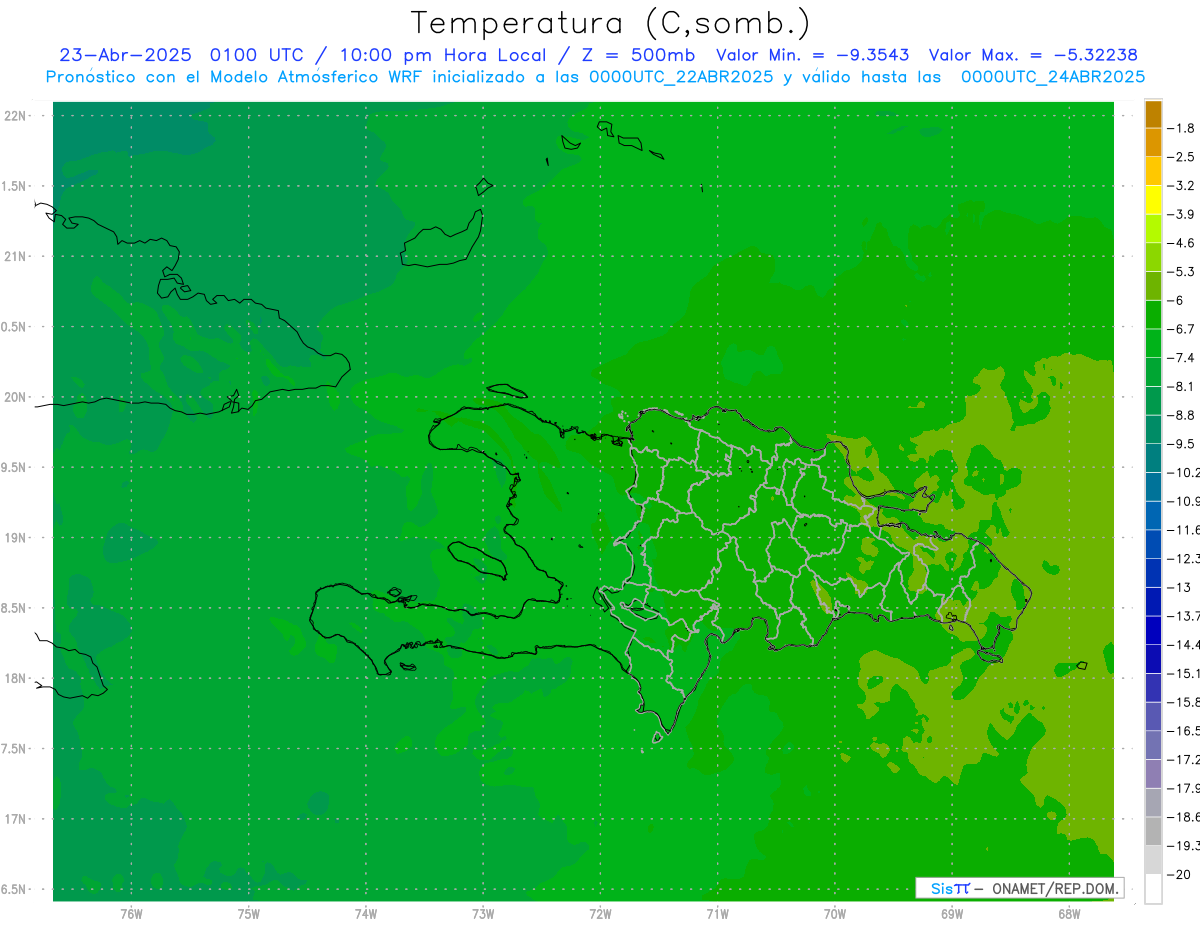This screenshot has width=1200, height=927.
Task: Click the '-9.5' colorbar label
Action: (x=1181, y=444)
